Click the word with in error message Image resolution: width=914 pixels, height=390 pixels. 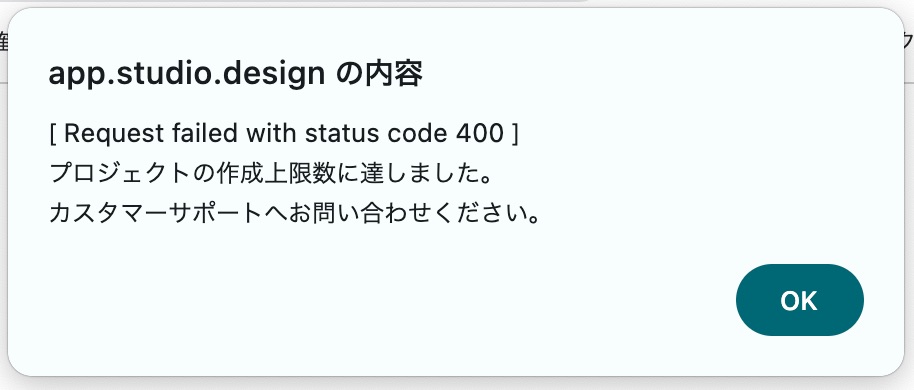pos(271,134)
